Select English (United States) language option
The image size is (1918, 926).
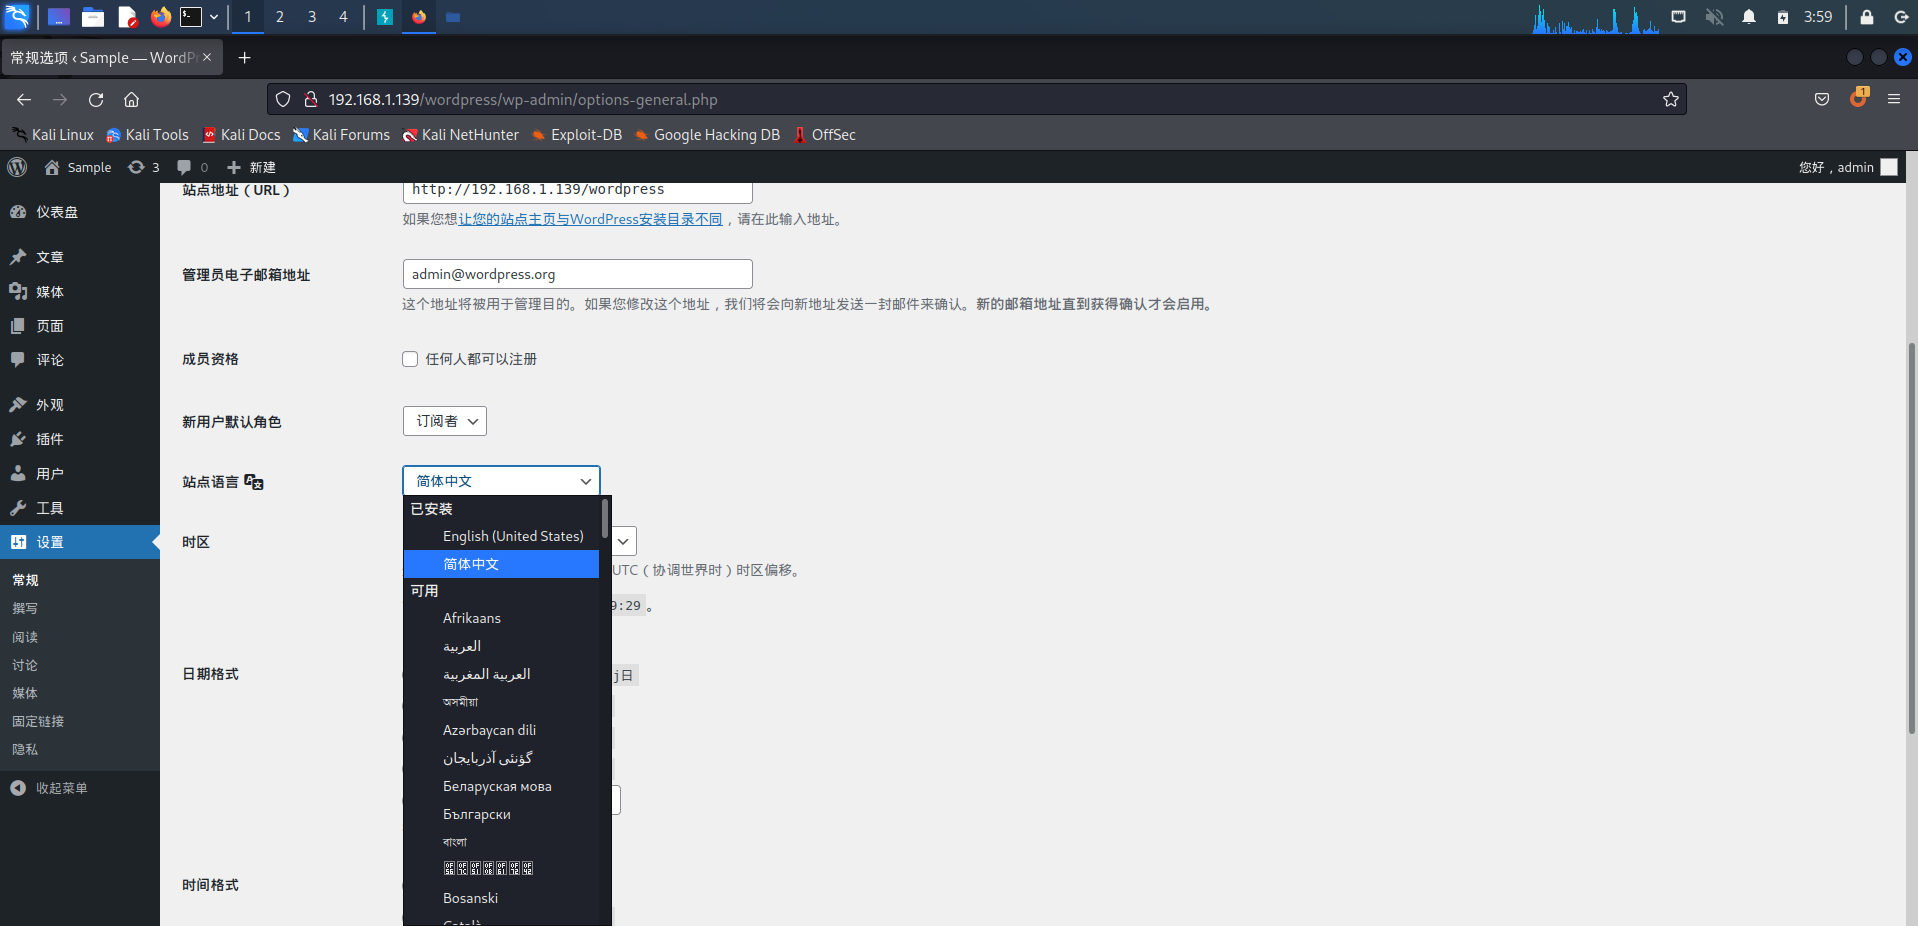[502, 536]
